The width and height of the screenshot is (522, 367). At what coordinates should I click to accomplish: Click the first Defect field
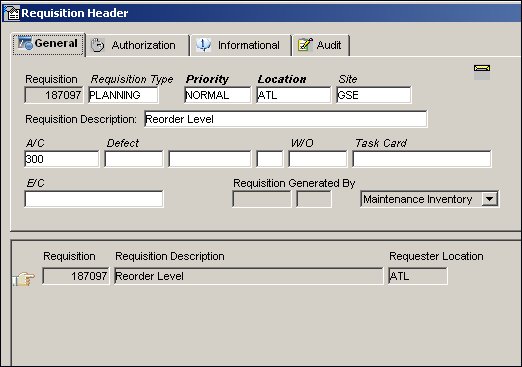coord(134,159)
